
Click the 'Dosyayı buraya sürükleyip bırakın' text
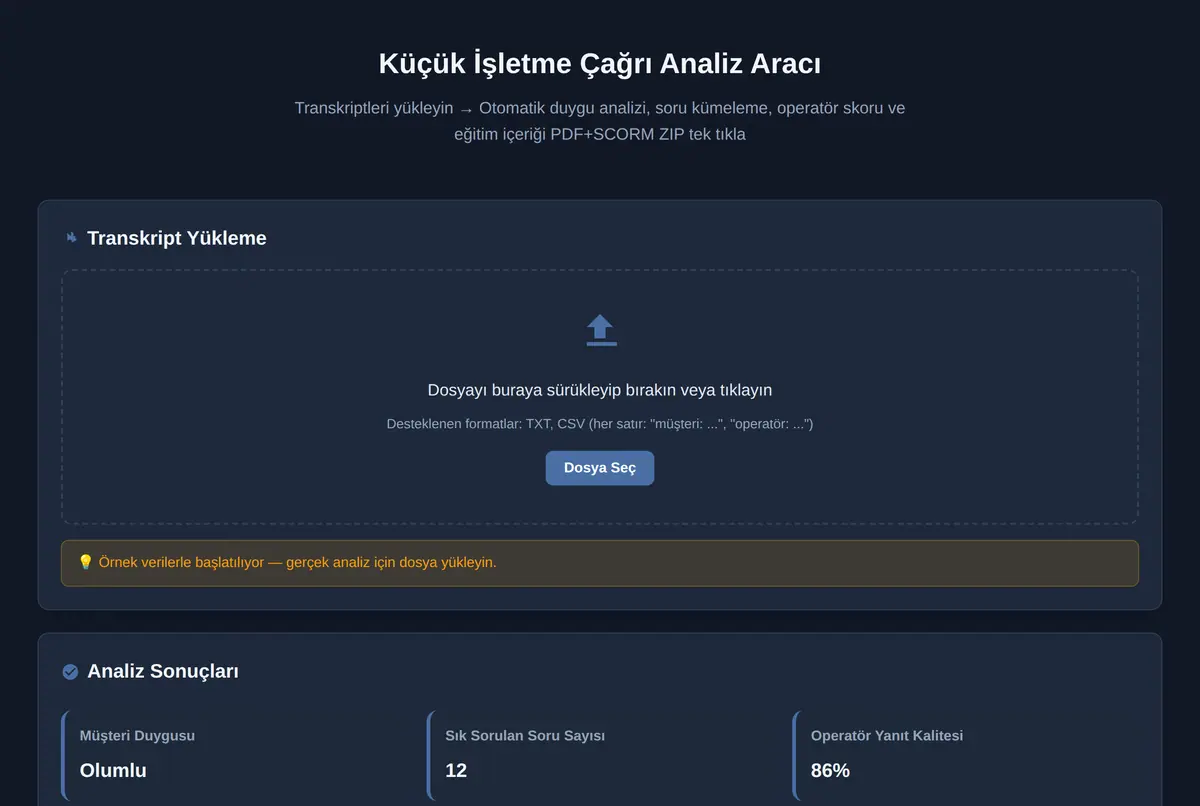pos(600,390)
